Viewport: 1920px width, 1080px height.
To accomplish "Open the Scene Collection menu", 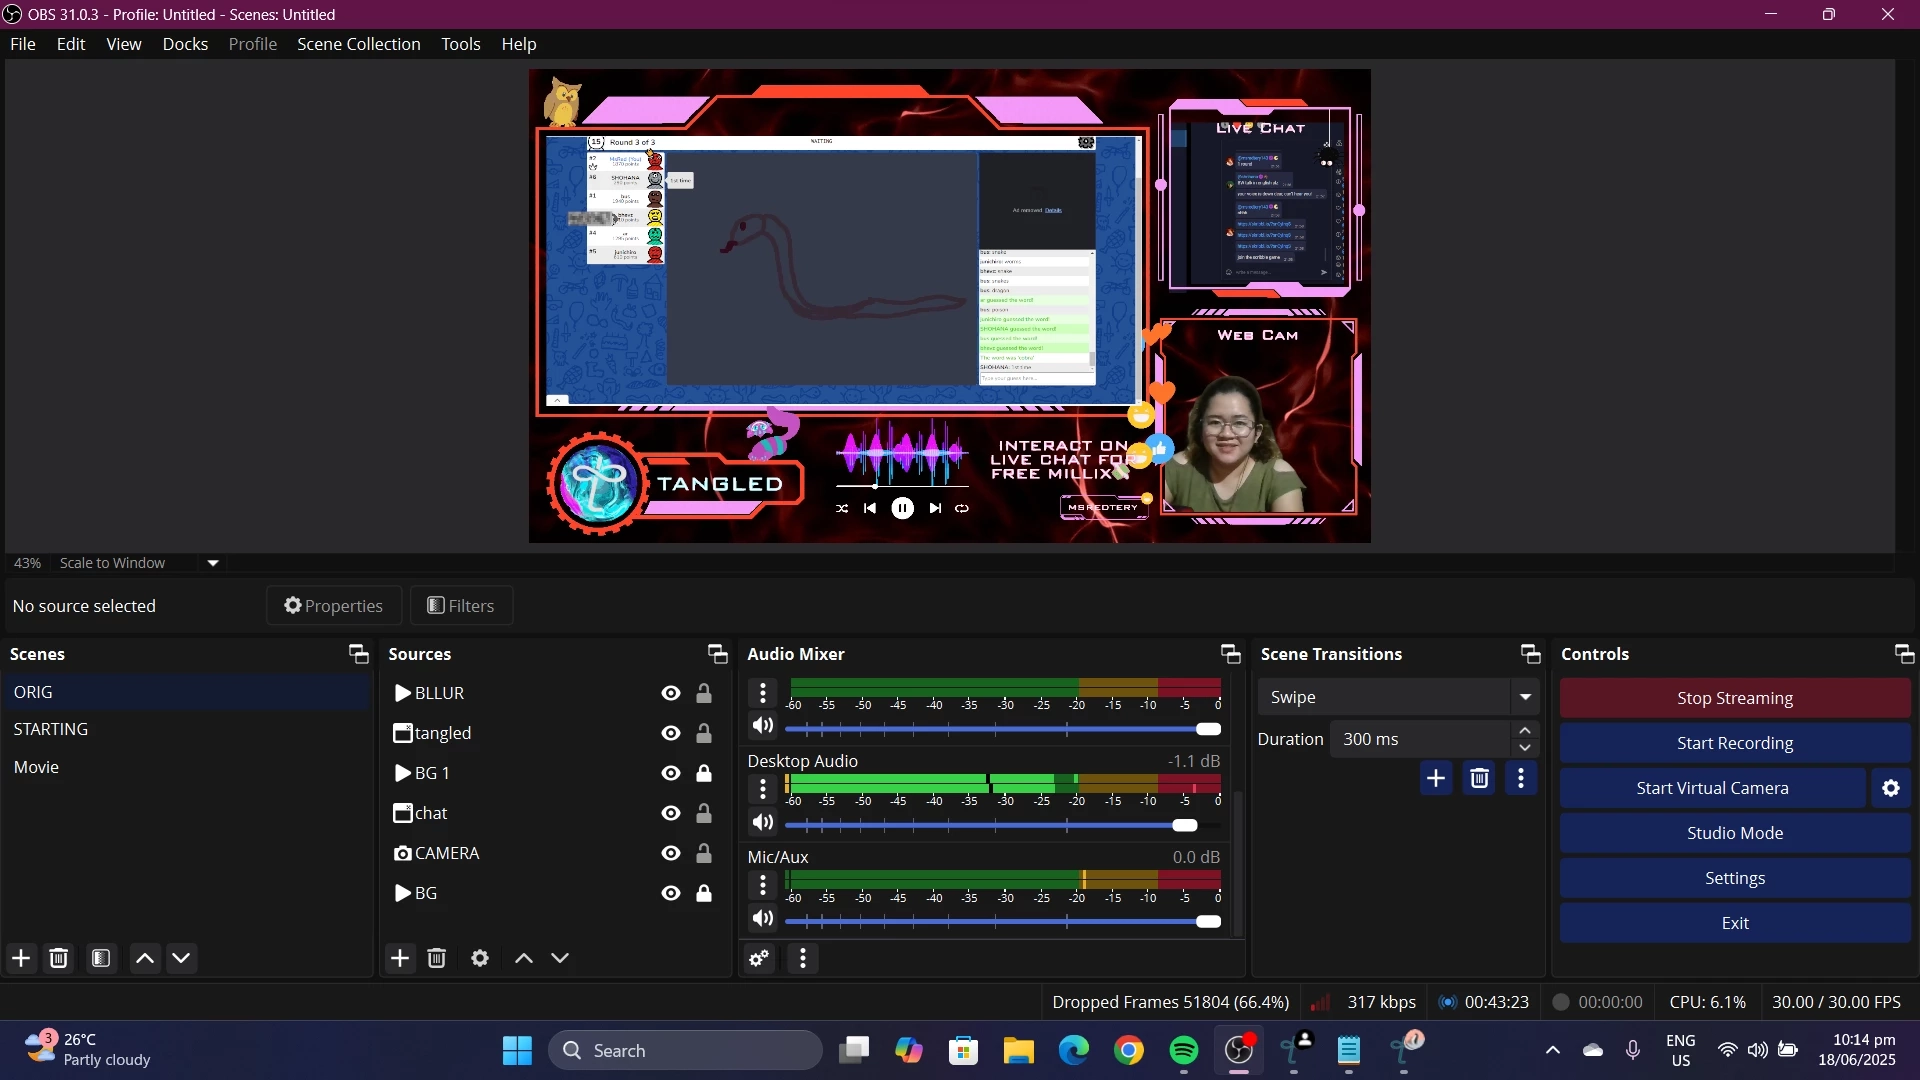I will [x=359, y=44].
